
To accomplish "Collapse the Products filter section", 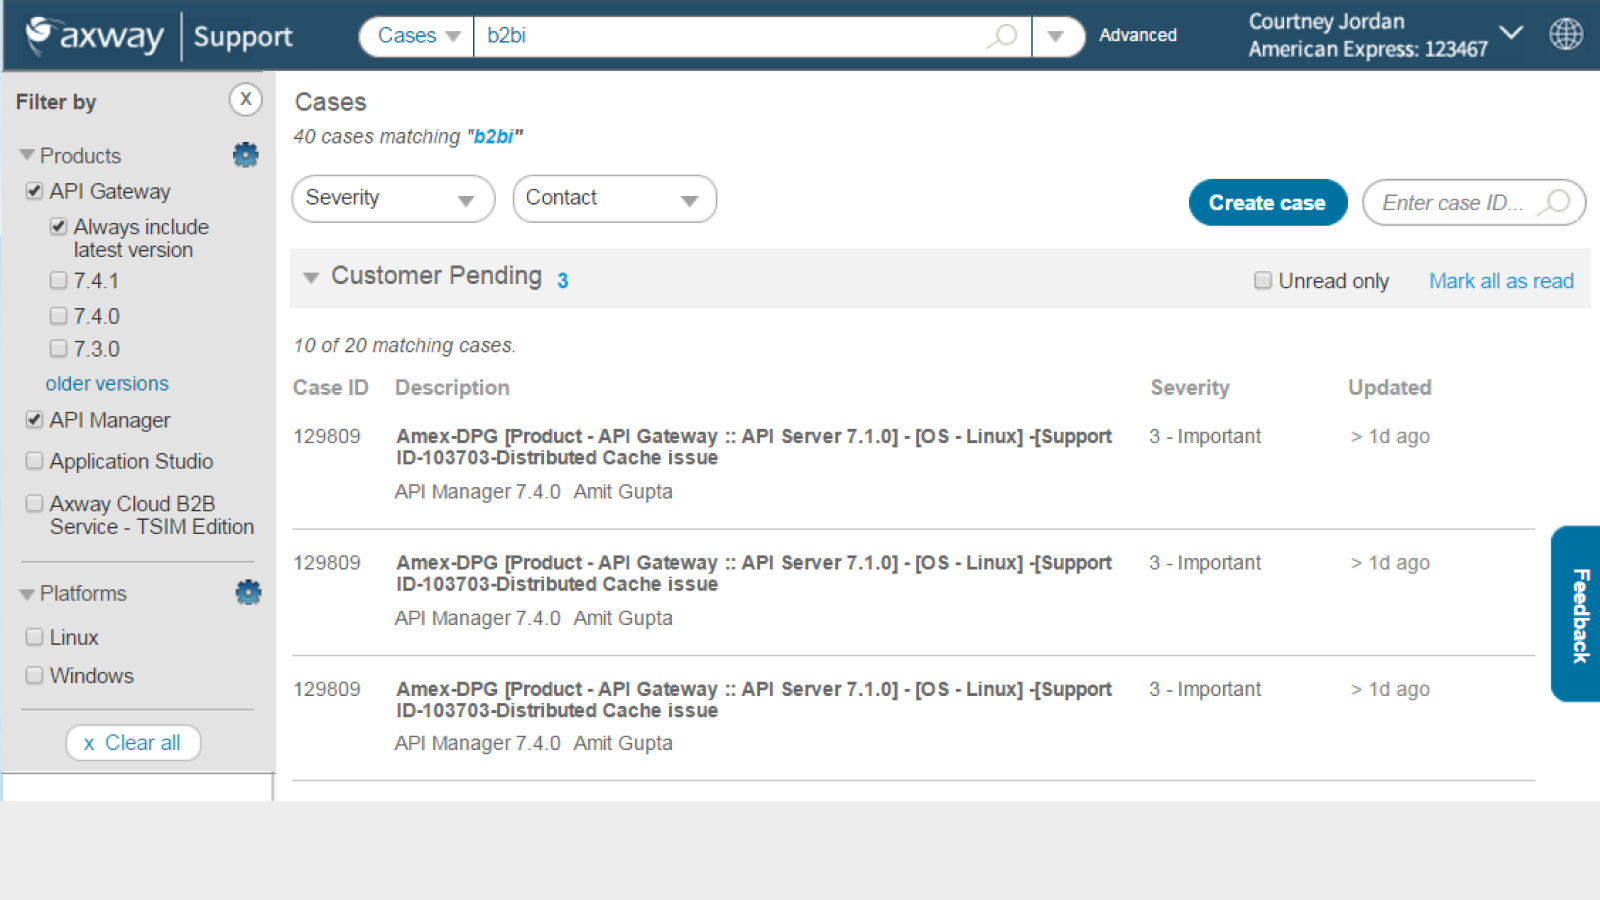I will [27, 155].
